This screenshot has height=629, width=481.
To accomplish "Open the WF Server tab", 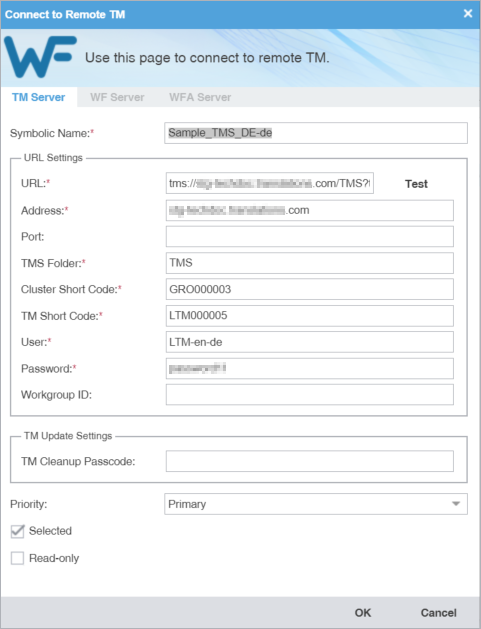I will coord(117,97).
